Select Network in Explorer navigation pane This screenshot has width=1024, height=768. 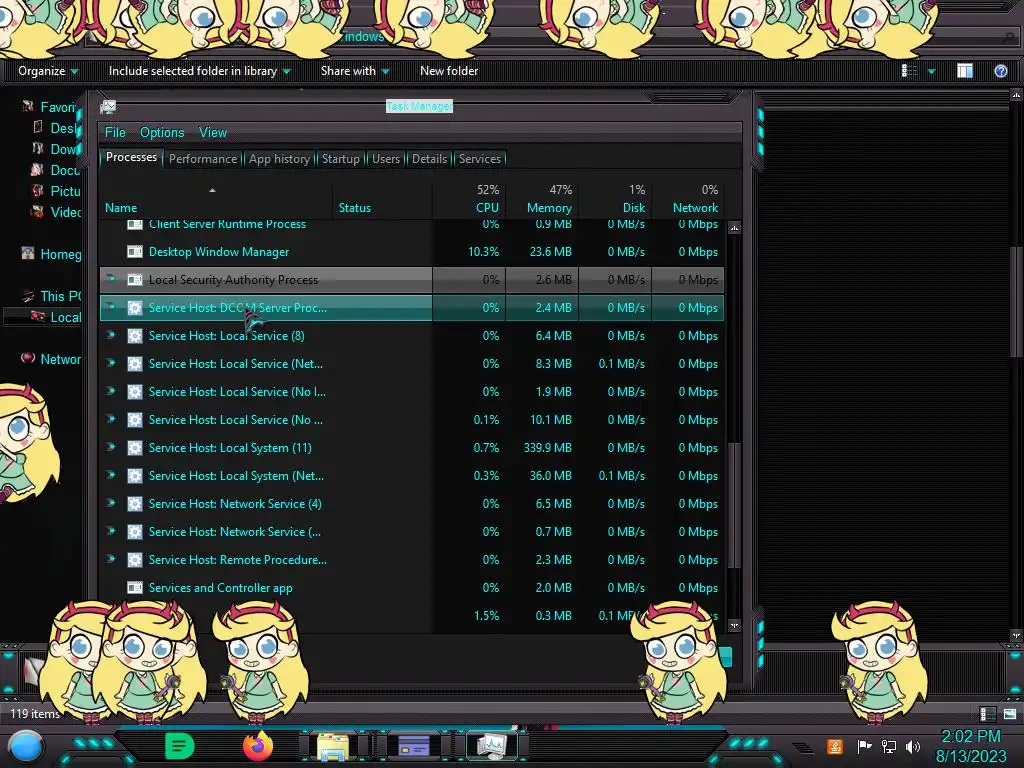[52, 359]
